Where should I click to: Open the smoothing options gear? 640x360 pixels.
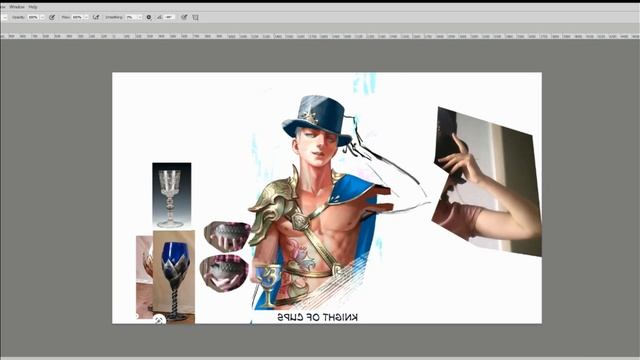pos(149,17)
